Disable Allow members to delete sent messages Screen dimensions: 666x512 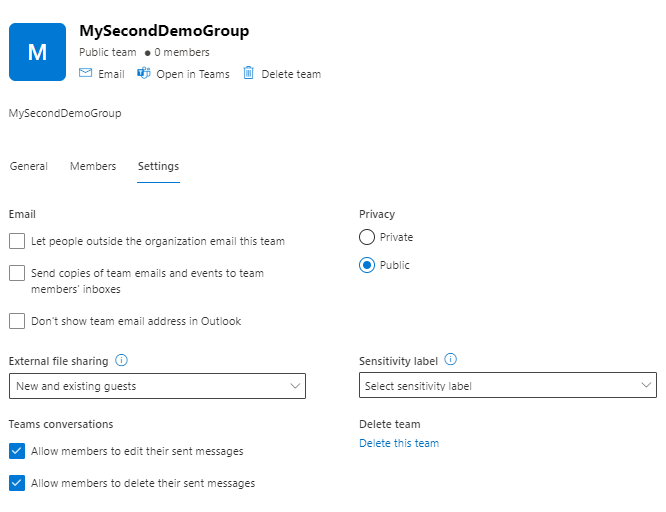17,483
